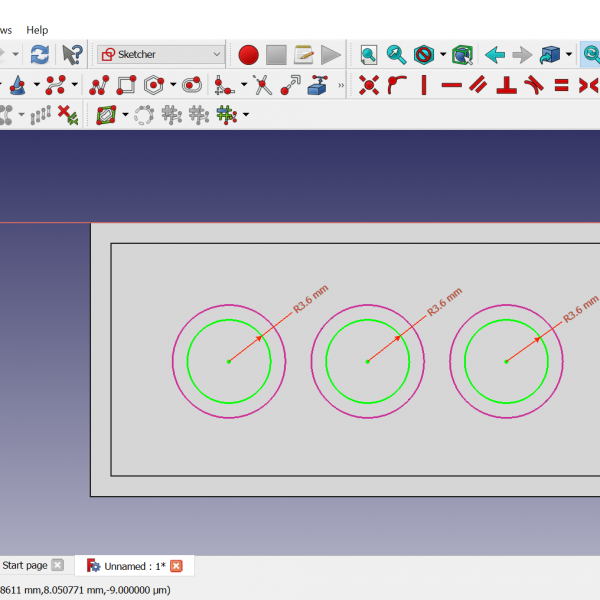Apply the Vertical constraint
The width and height of the screenshot is (600, 600).
[x=423, y=85]
